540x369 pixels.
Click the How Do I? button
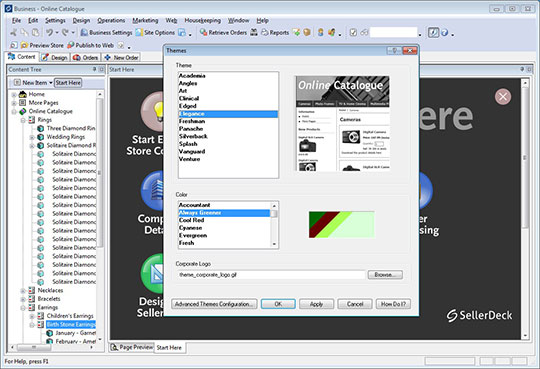point(393,304)
